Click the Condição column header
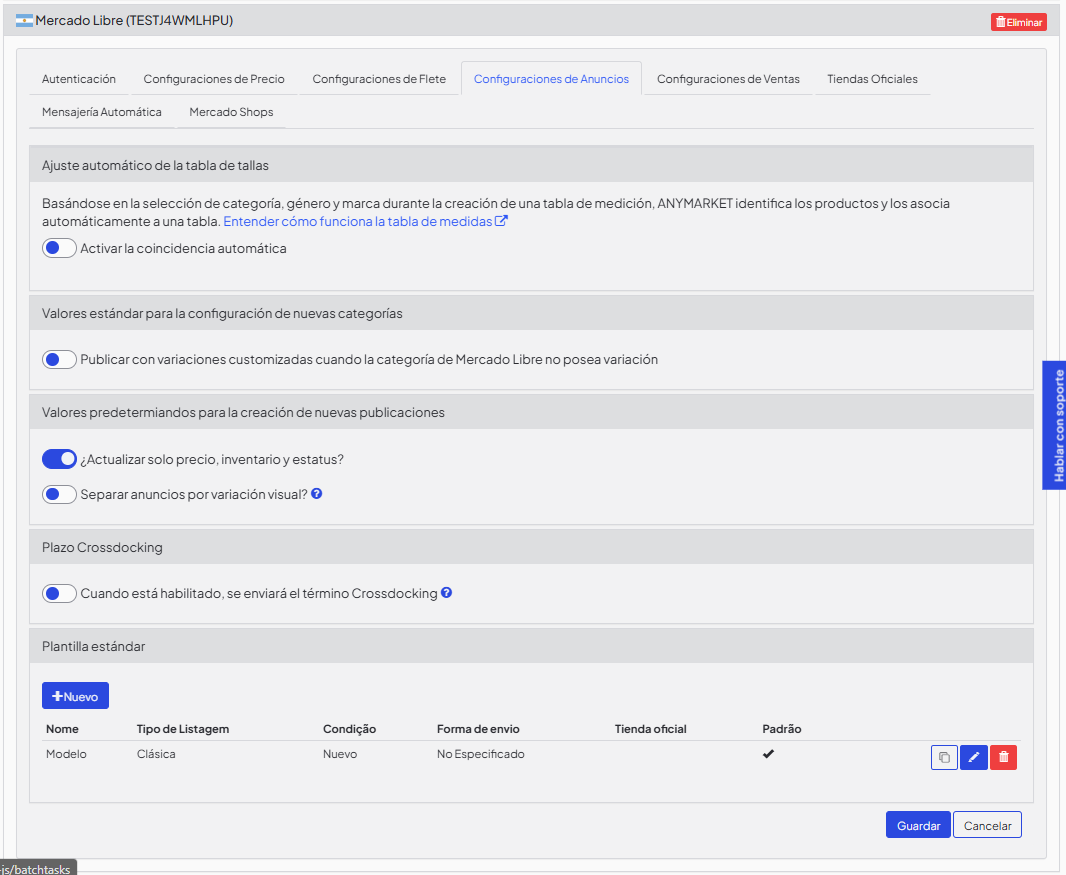This screenshot has height=875, width=1066. point(349,729)
